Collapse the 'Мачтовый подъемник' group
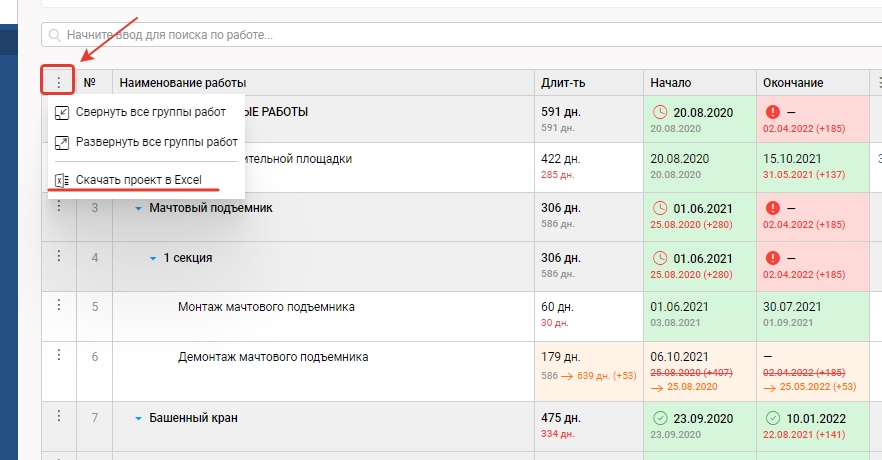The height and width of the screenshot is (460, 882). point(139,208)
